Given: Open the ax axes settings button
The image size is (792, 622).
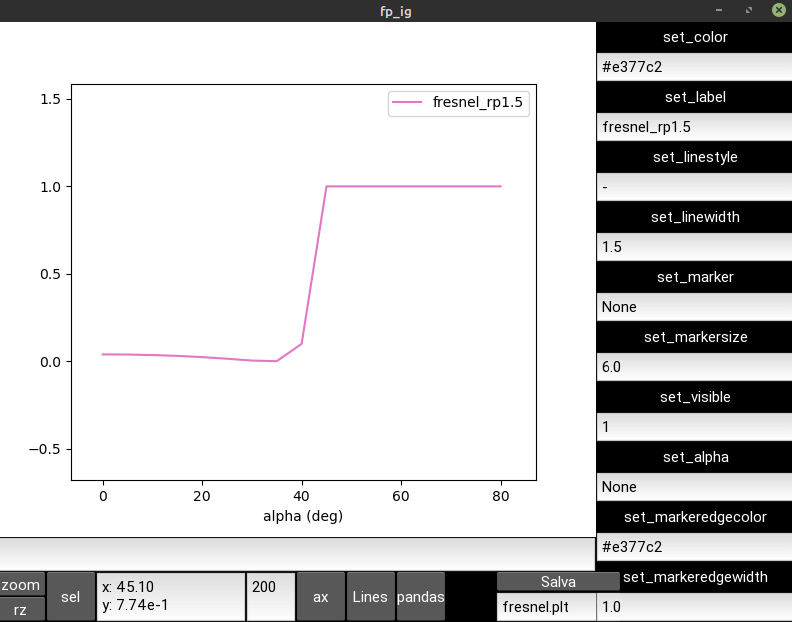Looking at the screenshot, I should tap(321, 597).
